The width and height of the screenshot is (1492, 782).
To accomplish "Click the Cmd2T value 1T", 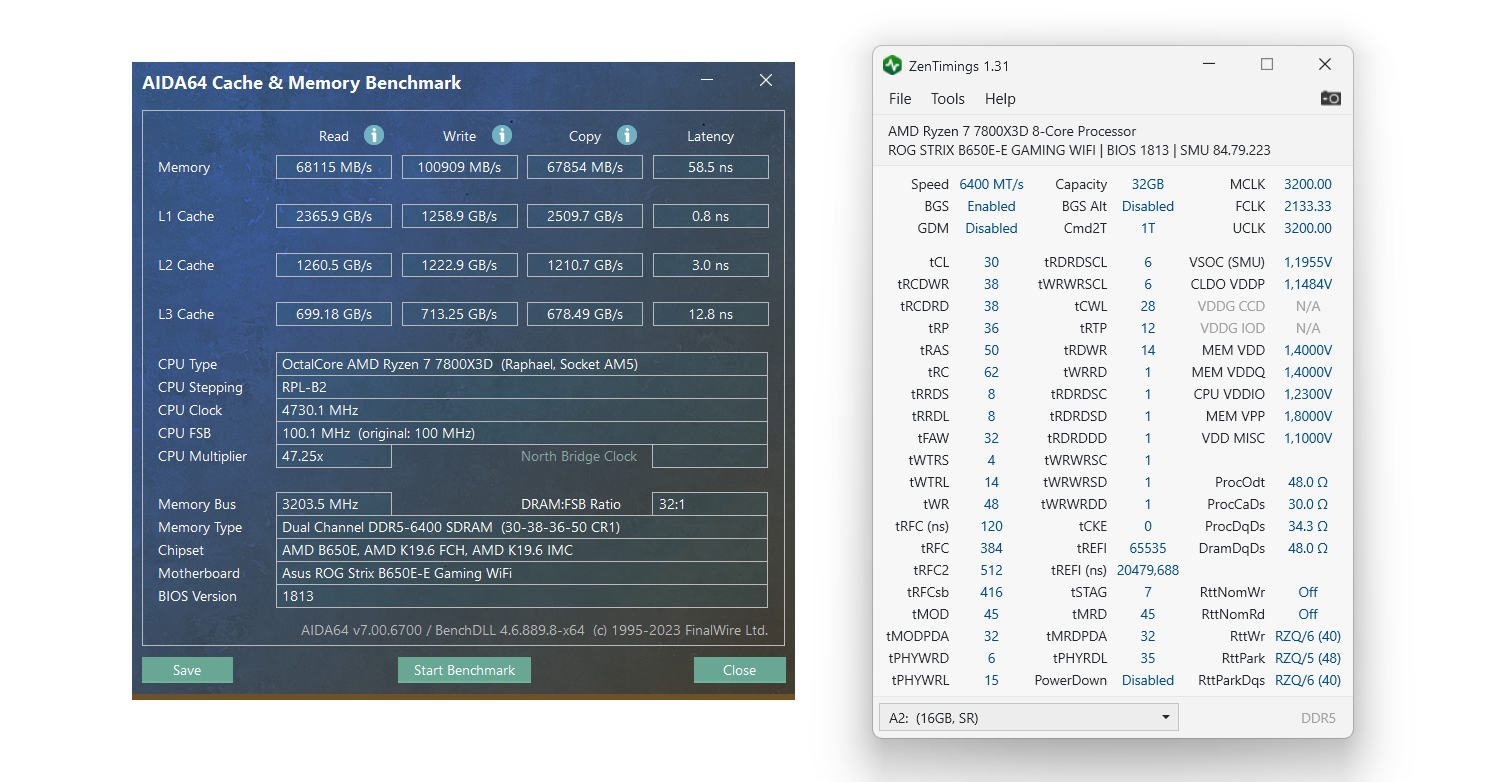I will (x=1148, y=228).
